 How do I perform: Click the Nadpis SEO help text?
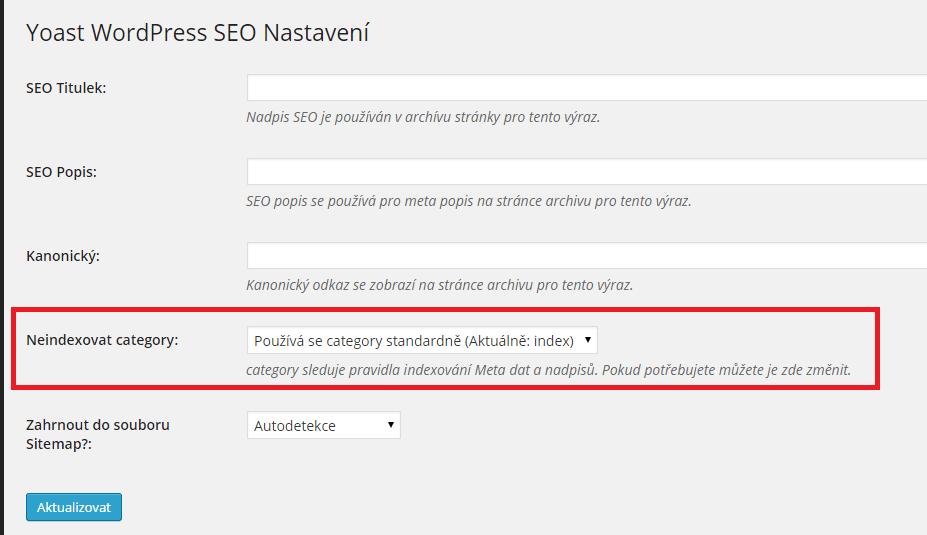point(423,117)
